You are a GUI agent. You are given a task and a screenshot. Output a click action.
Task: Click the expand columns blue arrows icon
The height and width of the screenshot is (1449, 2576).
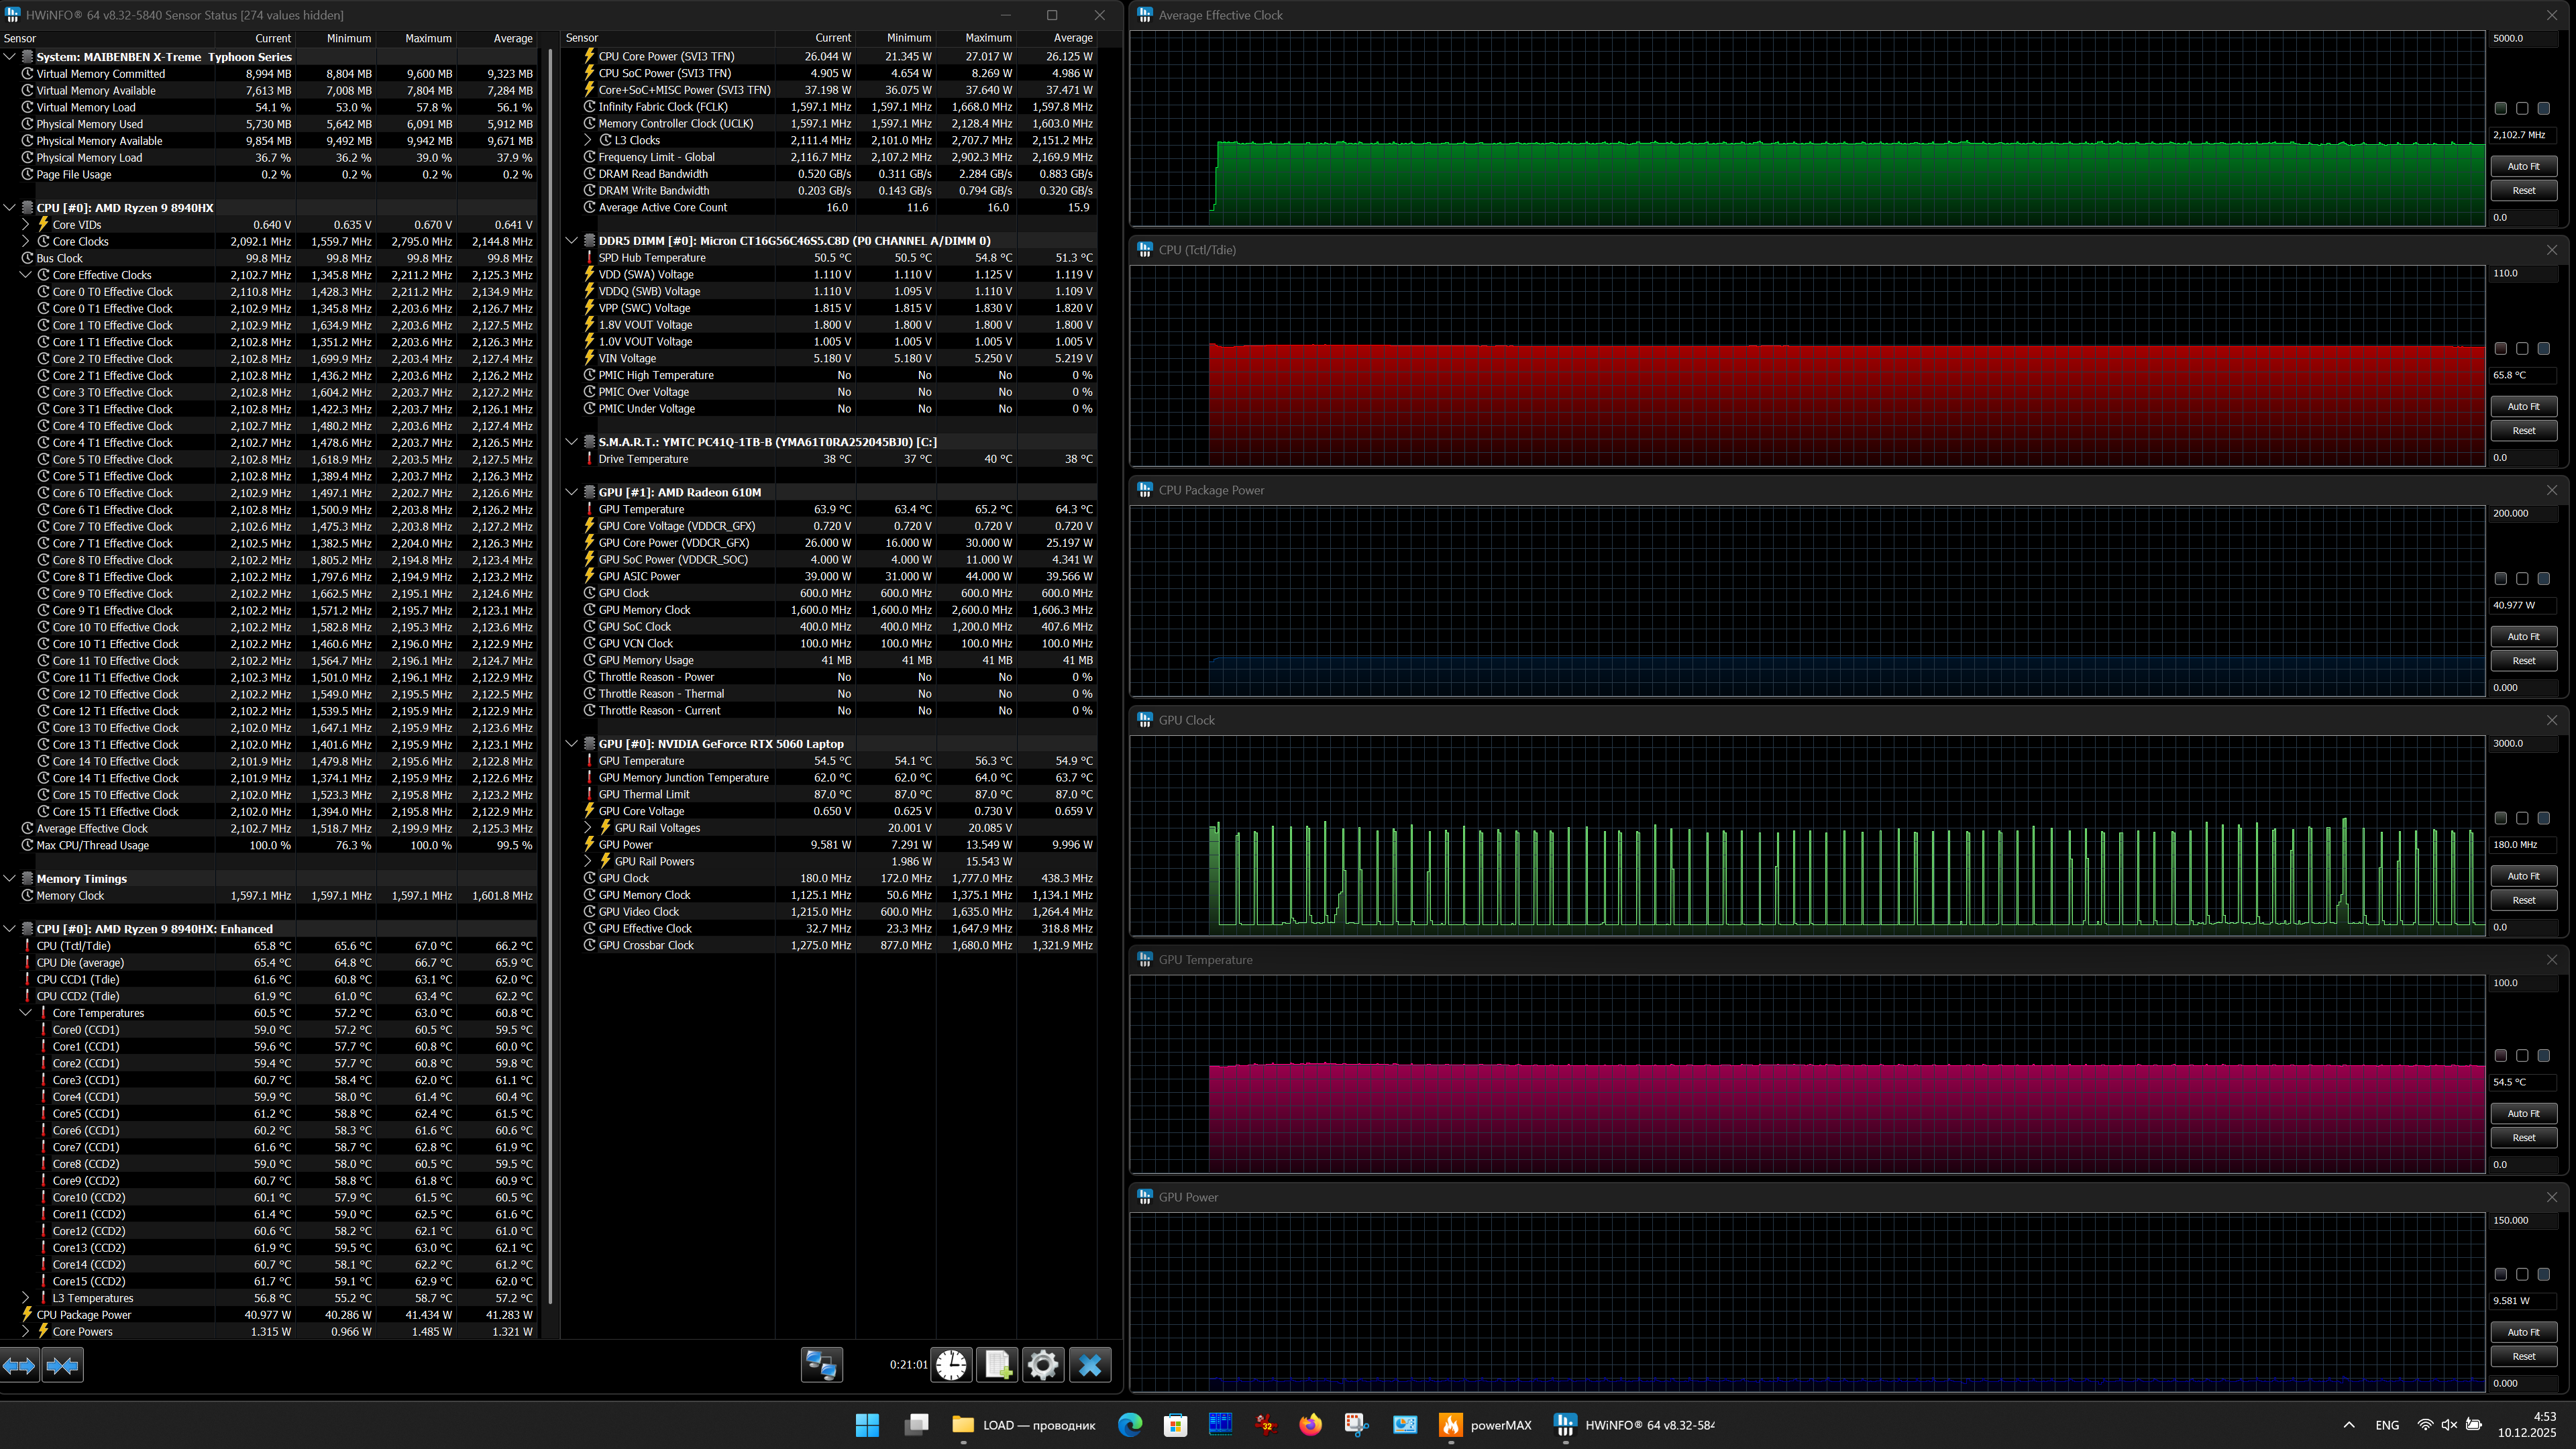(x=19, y=1365)
